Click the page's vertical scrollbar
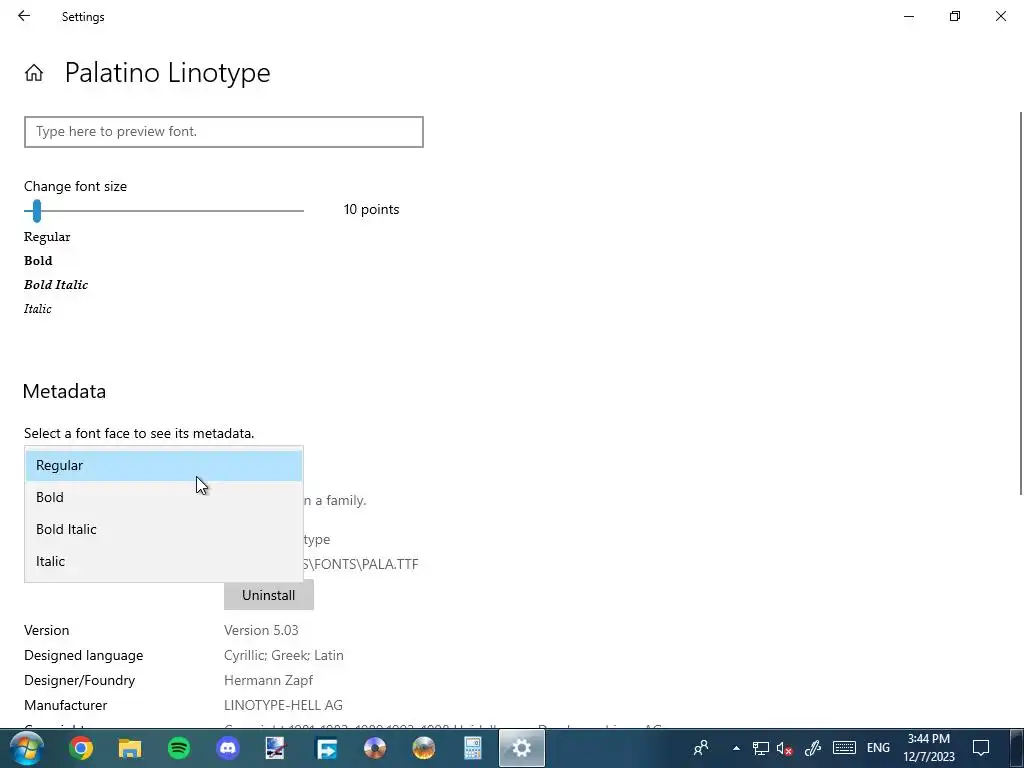Viewport: 1024px width, 768px height. pos(1021,304)
